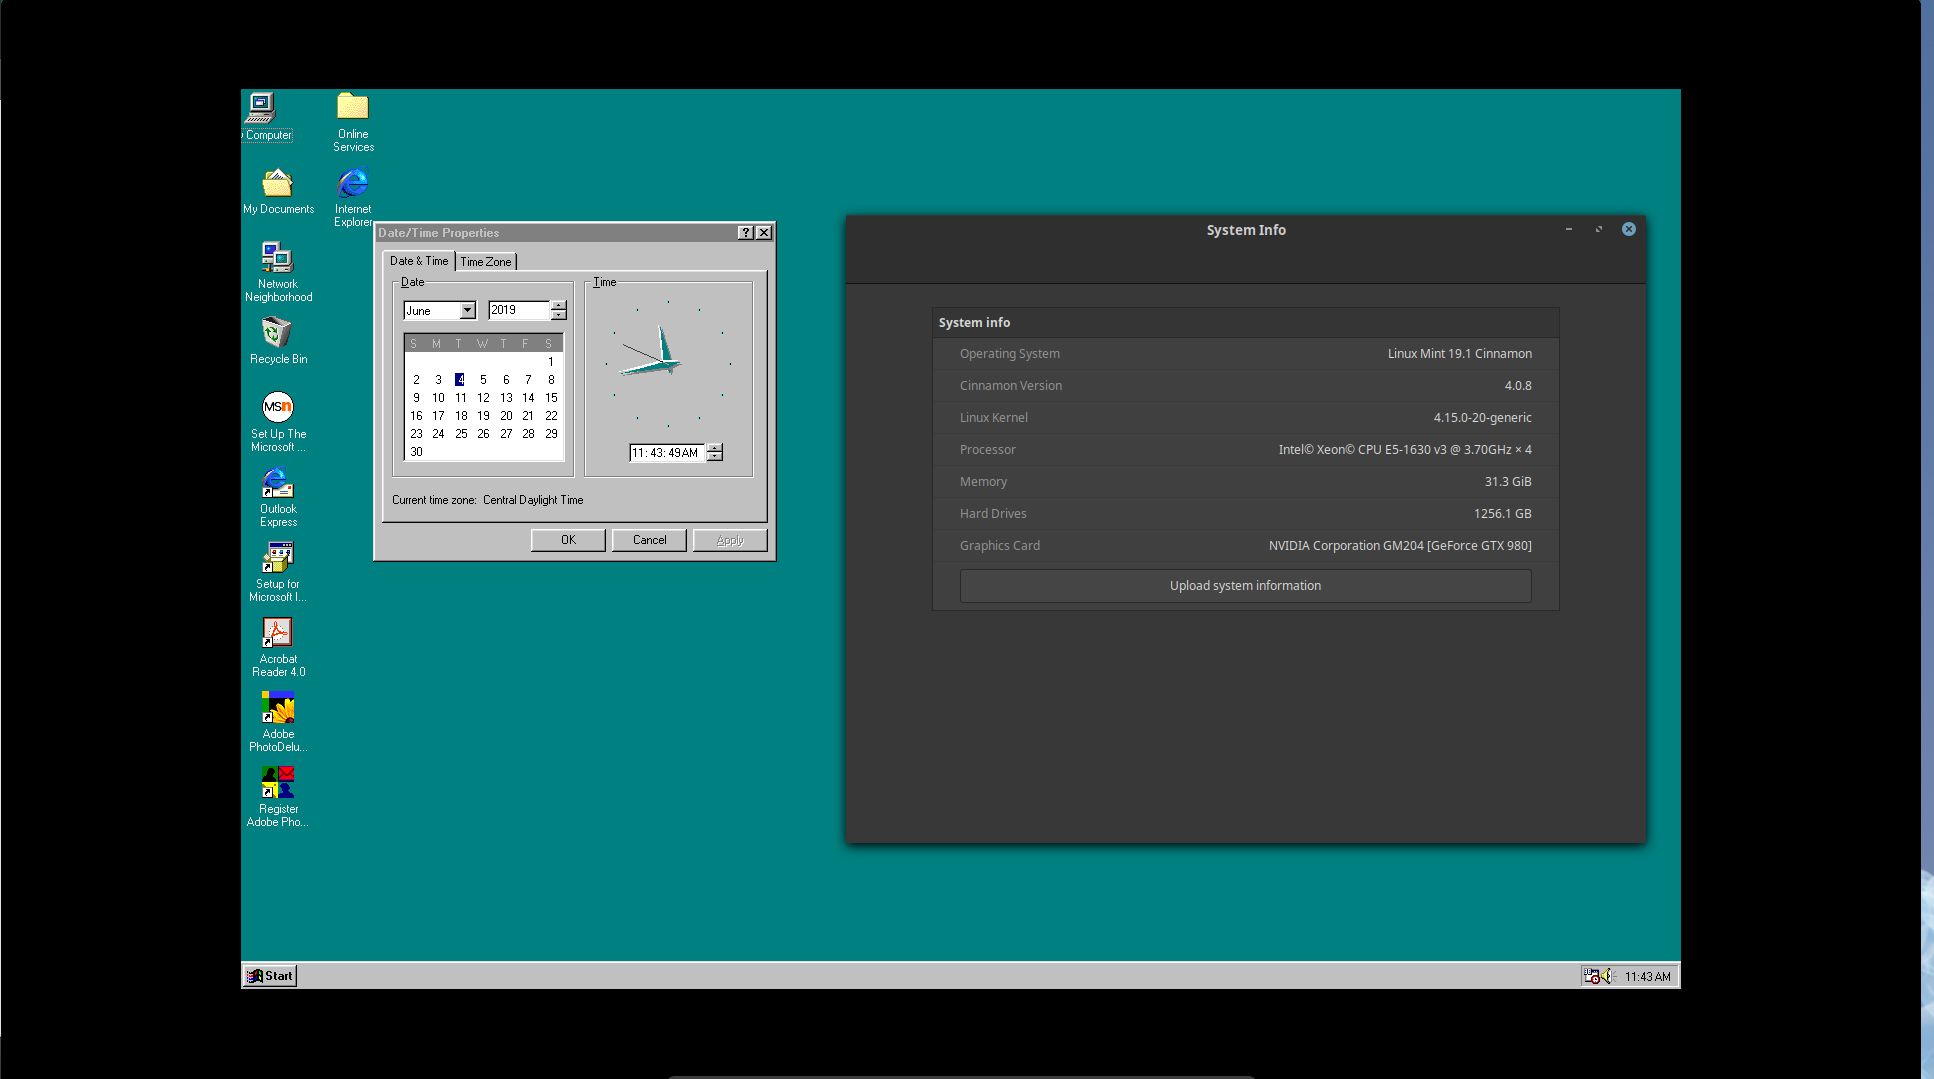This screenshot has width=1934, height=1079.
Task: Click the analog clock face
Action: click(668, 363)
